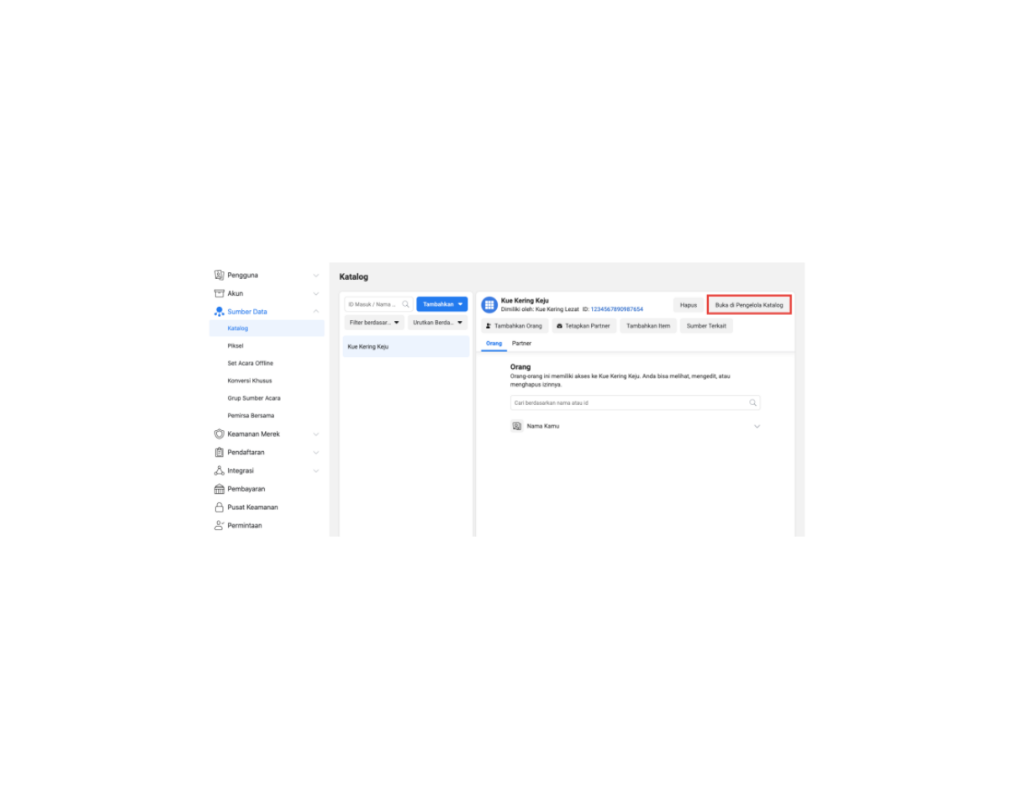Image resolution: width=1024 pixels, height=800 pixels.
Task: Click Buka di Pengelola Katalog button
Action: click(749, 305)
